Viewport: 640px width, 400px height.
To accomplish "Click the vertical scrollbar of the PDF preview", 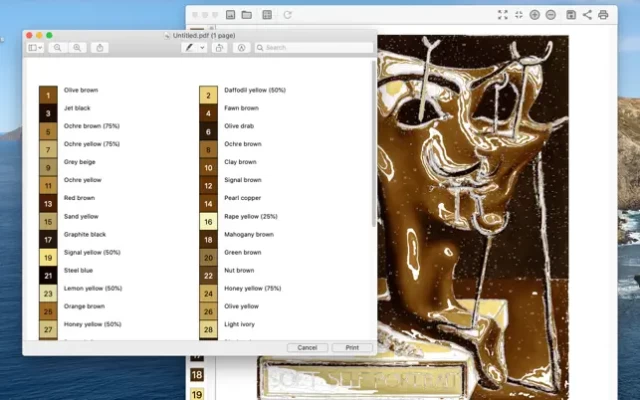I will tap(374, 140).
